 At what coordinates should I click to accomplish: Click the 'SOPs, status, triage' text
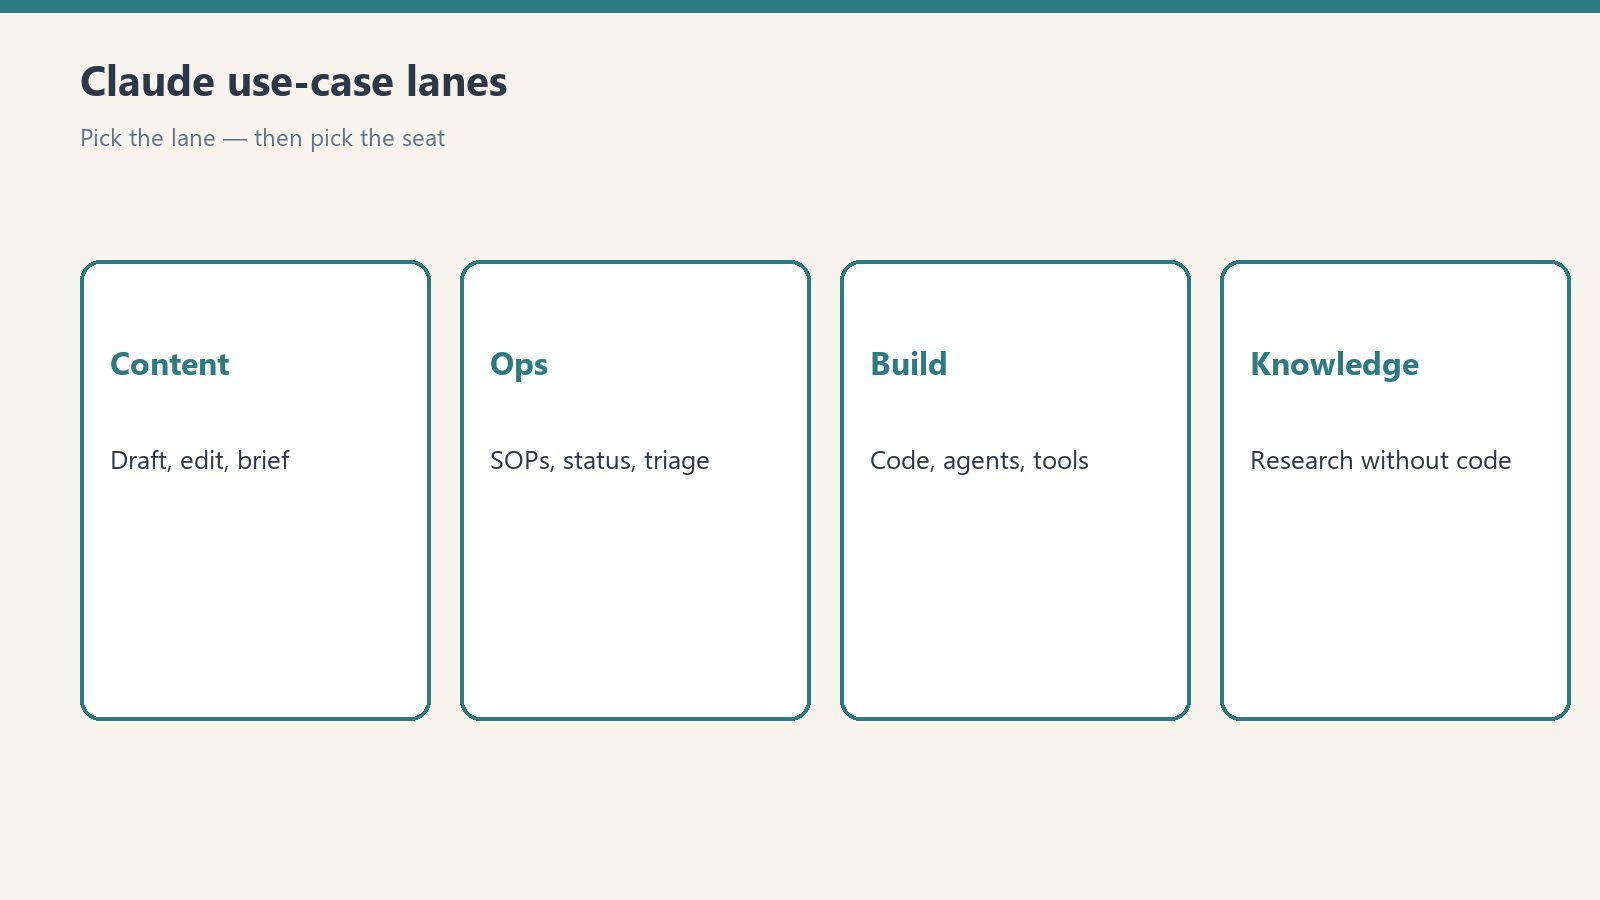click(600, 461)
